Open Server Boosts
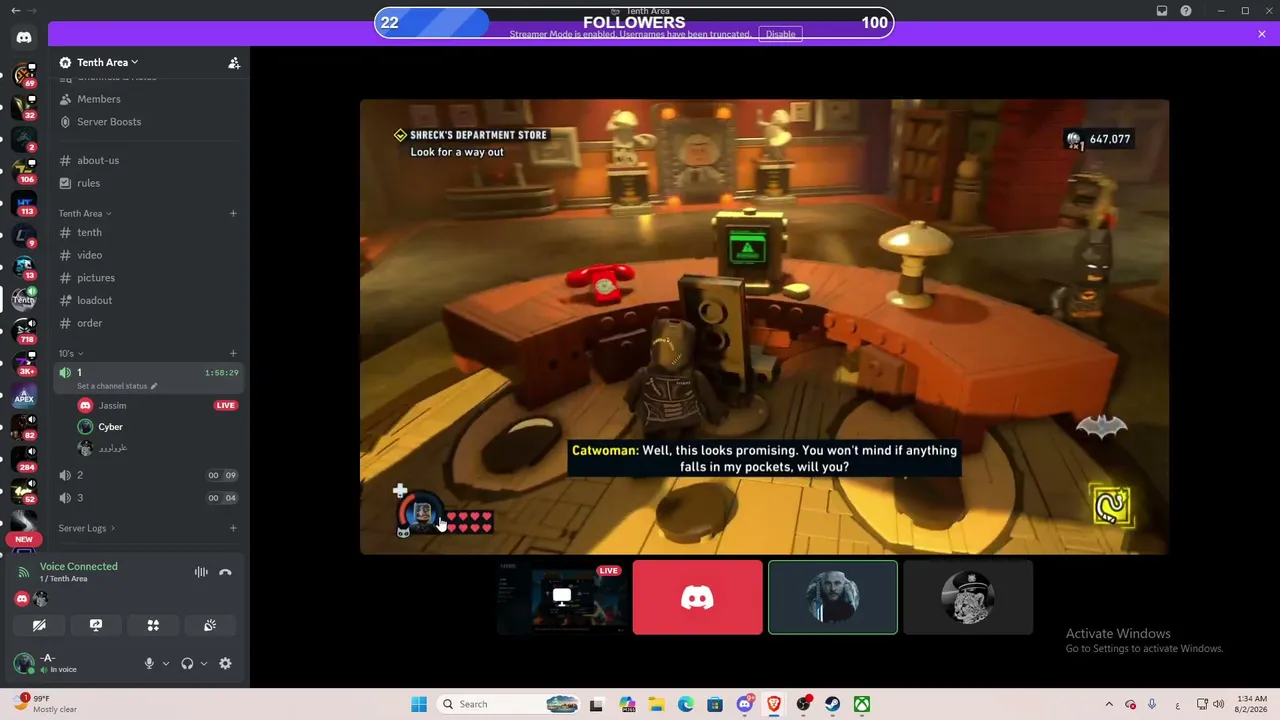The image size is (1280, 720). click(149, 122)
